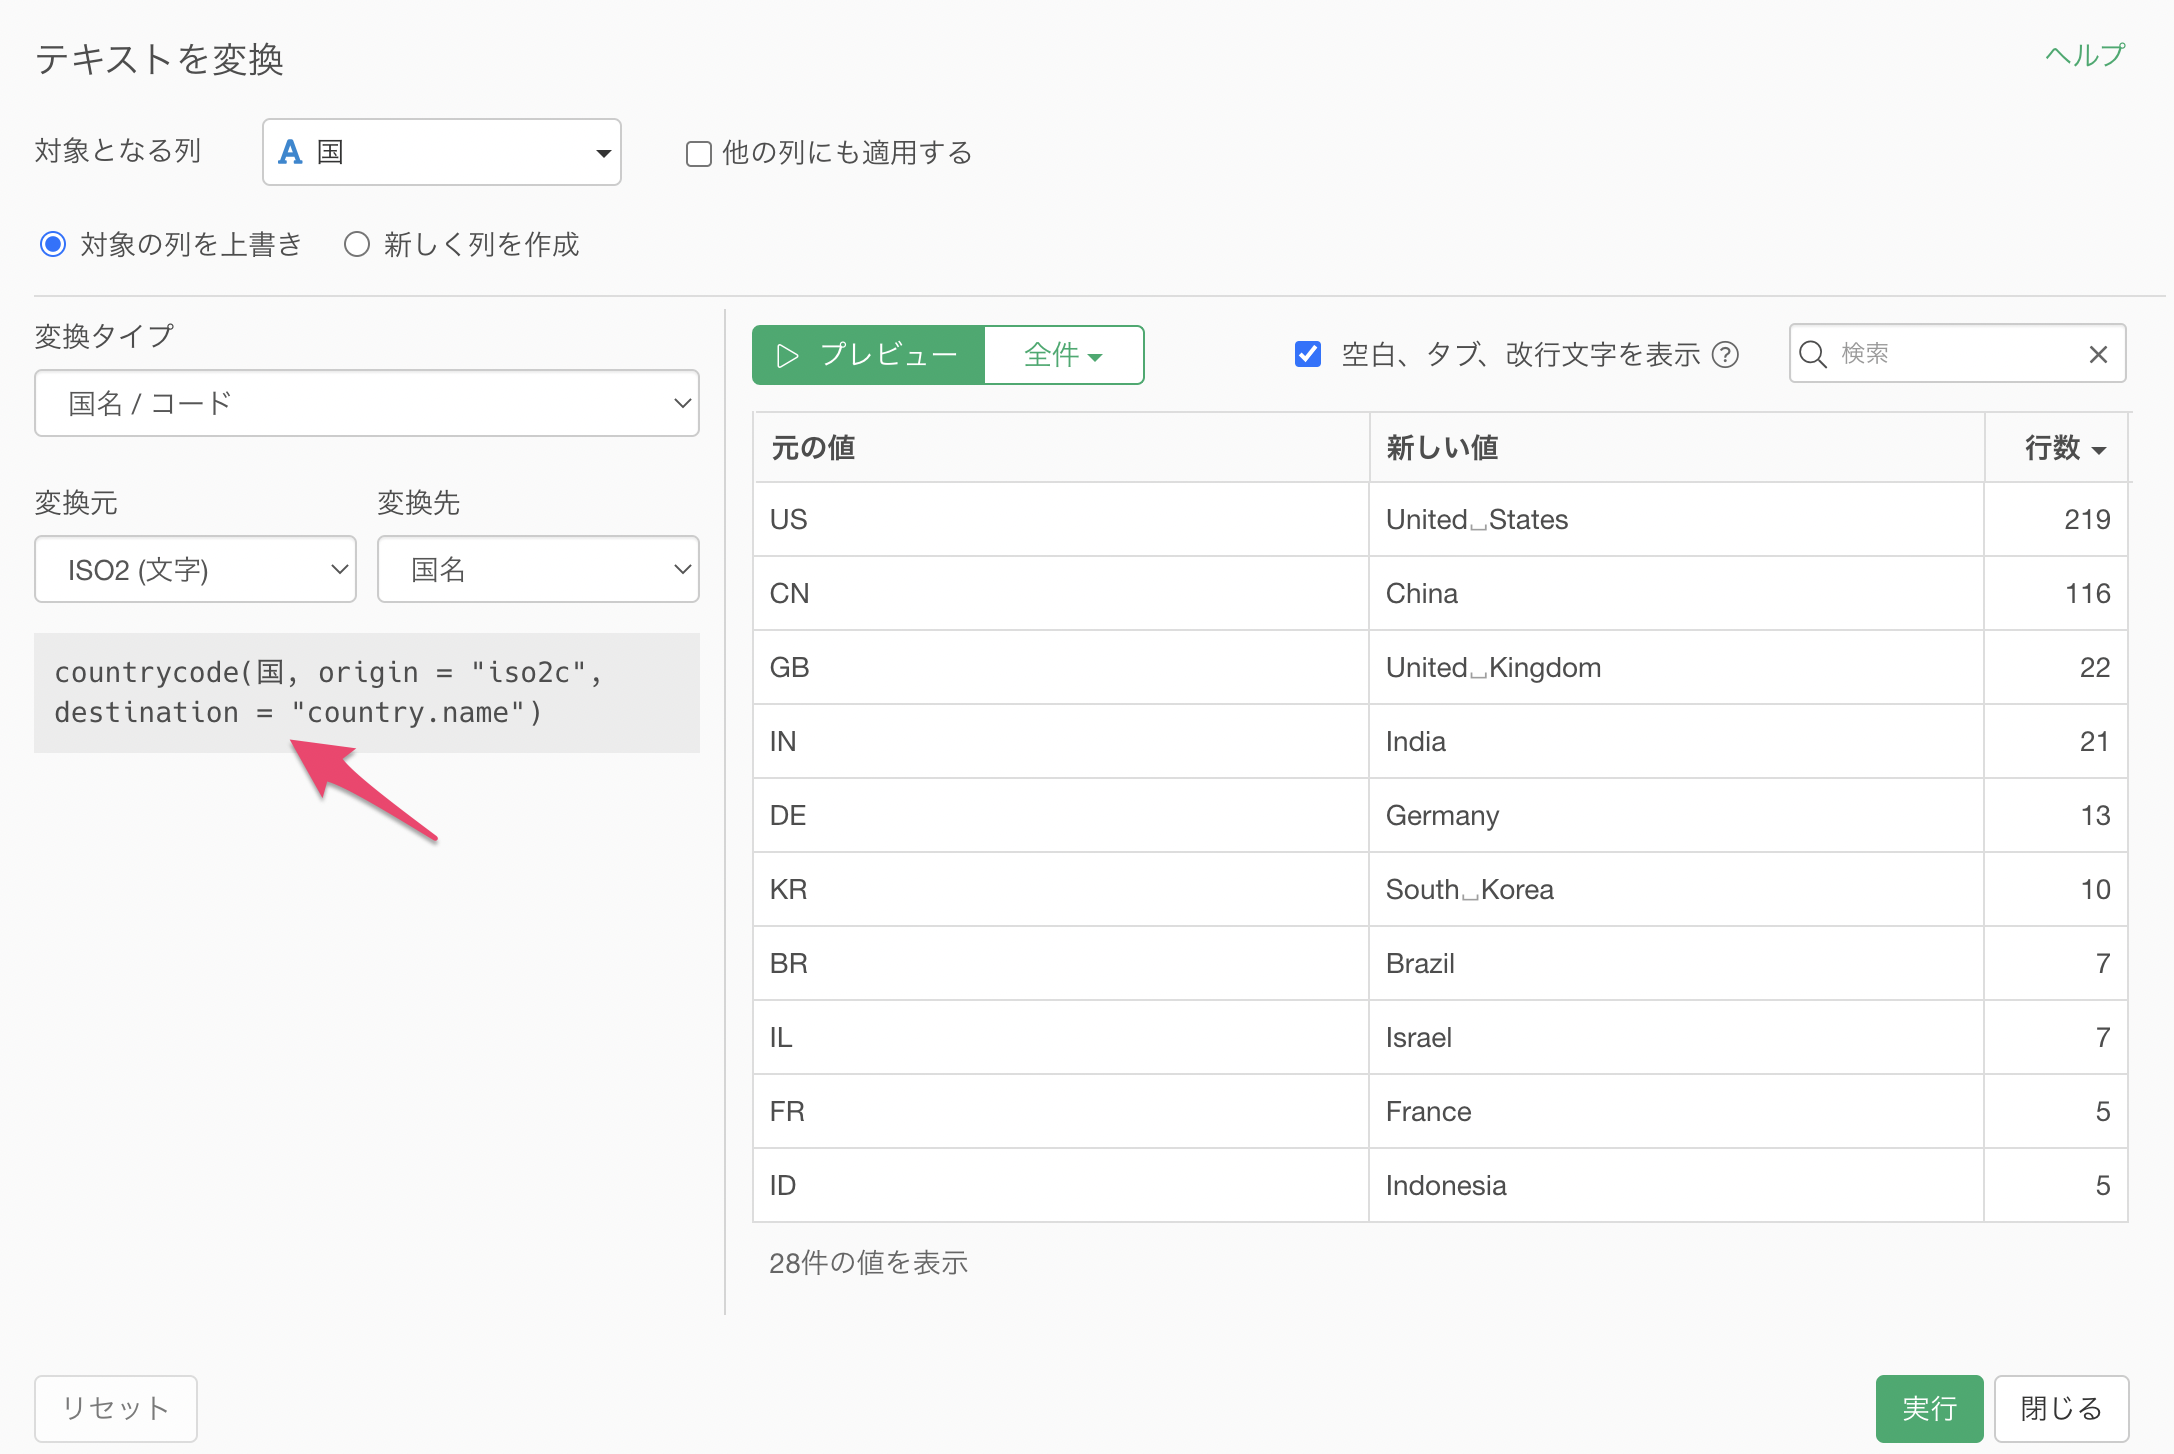Click the question mark help icon
Viewport: 2174px width, 1454px height.
coord(1726,354)
